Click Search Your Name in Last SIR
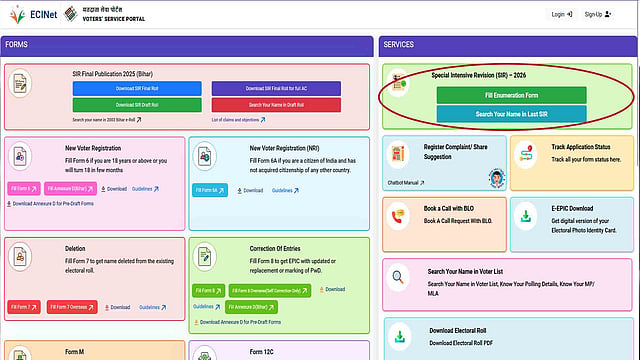The height and width of the screenshot is (360, 640). coord(511,114)
